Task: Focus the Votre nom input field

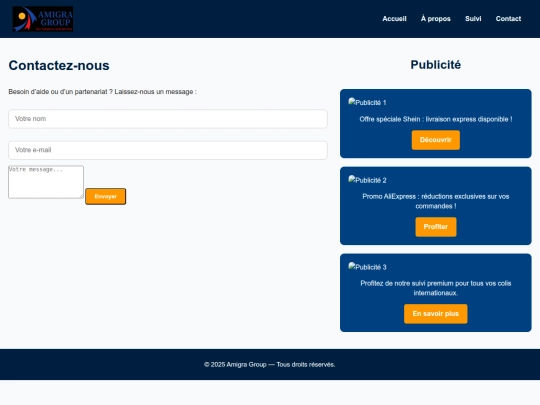Action: point(168,119)
